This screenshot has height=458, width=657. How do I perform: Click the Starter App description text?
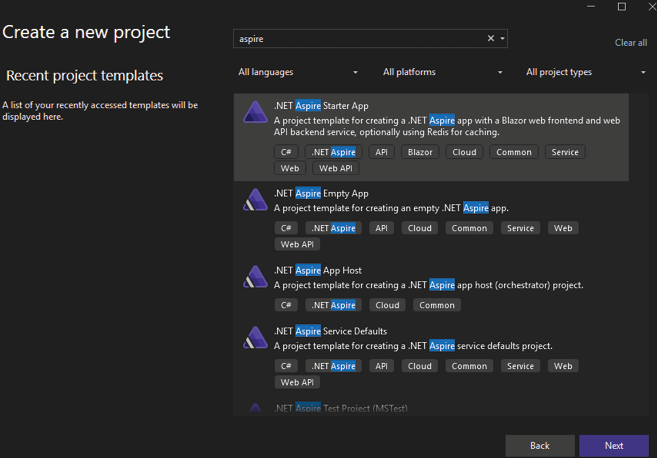pos(447,126)
